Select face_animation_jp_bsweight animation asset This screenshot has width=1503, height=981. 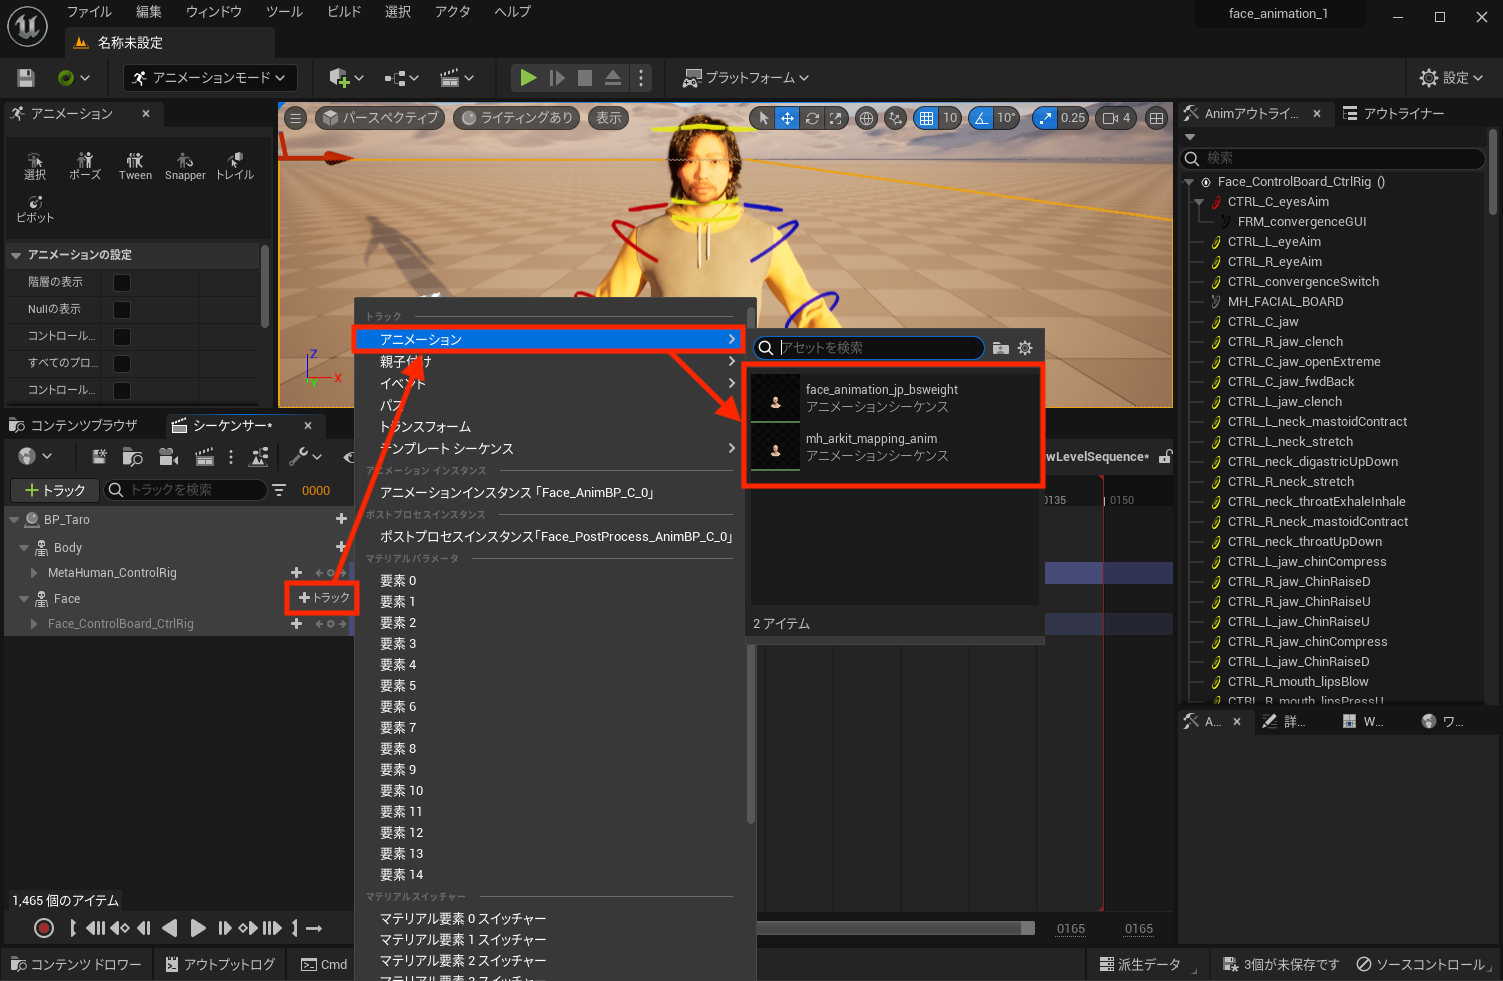pyautogui.click(x=881, y=398)
